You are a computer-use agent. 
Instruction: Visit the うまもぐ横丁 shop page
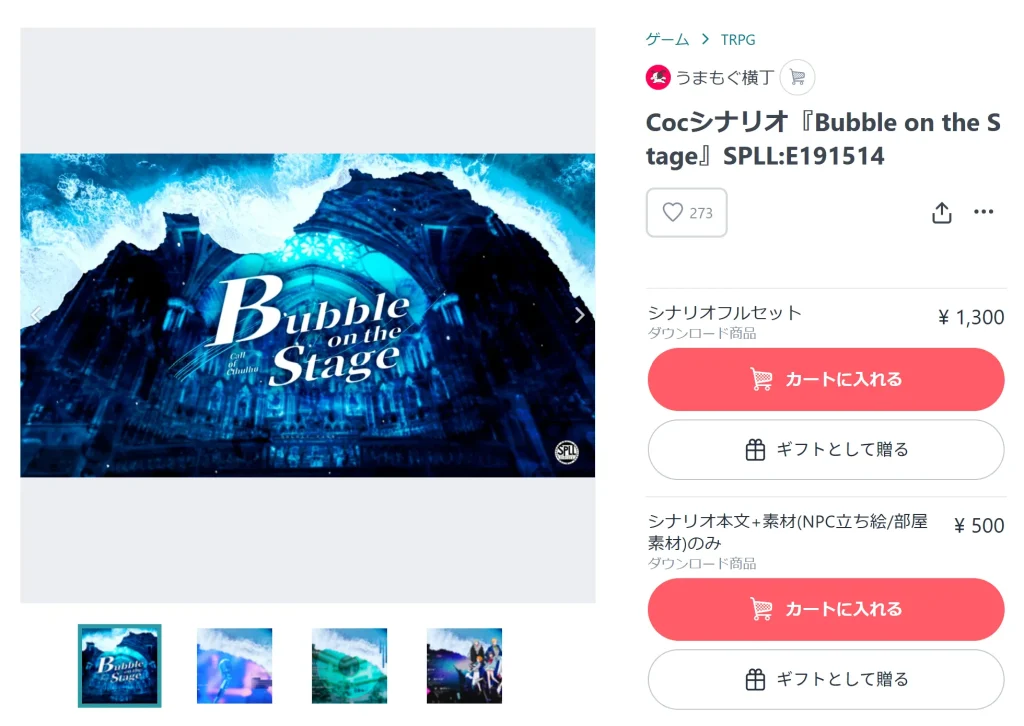[x=725, y=78]
